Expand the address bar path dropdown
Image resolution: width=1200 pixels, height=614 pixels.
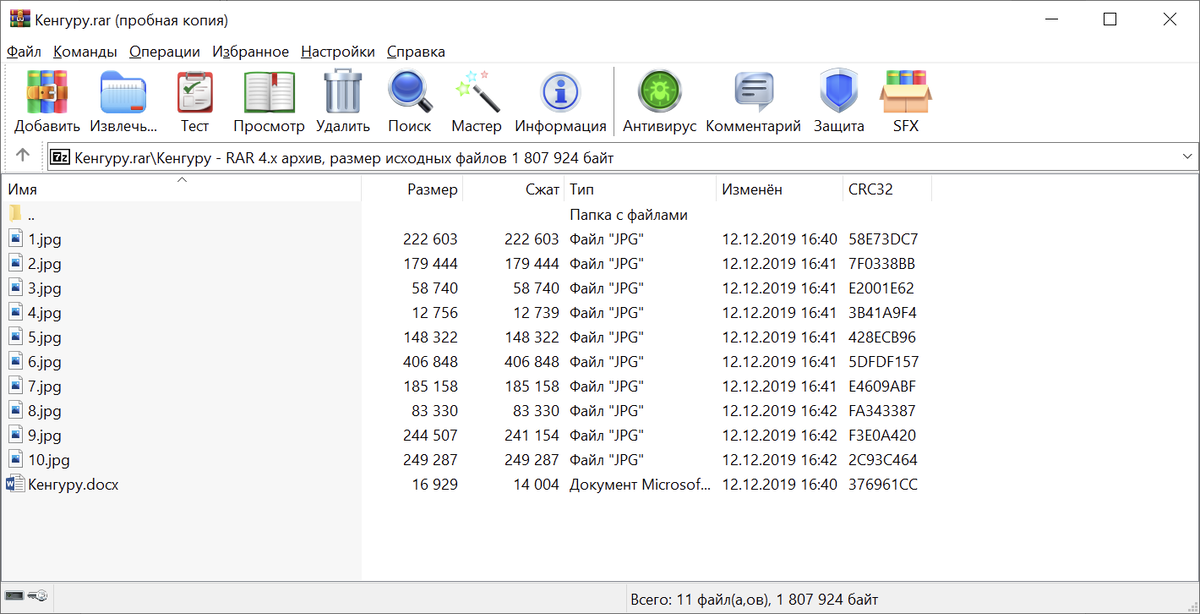(x=1187, y=157)
